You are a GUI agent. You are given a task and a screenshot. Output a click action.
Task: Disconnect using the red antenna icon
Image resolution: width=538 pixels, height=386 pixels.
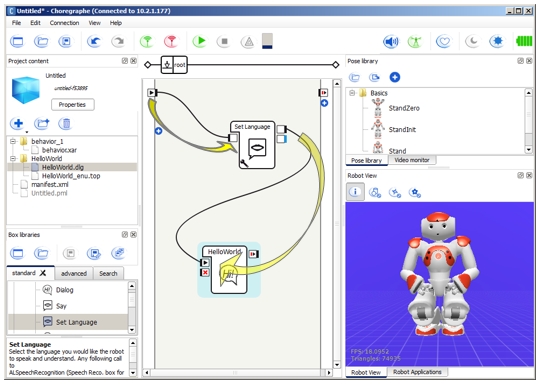click(171, 42)
